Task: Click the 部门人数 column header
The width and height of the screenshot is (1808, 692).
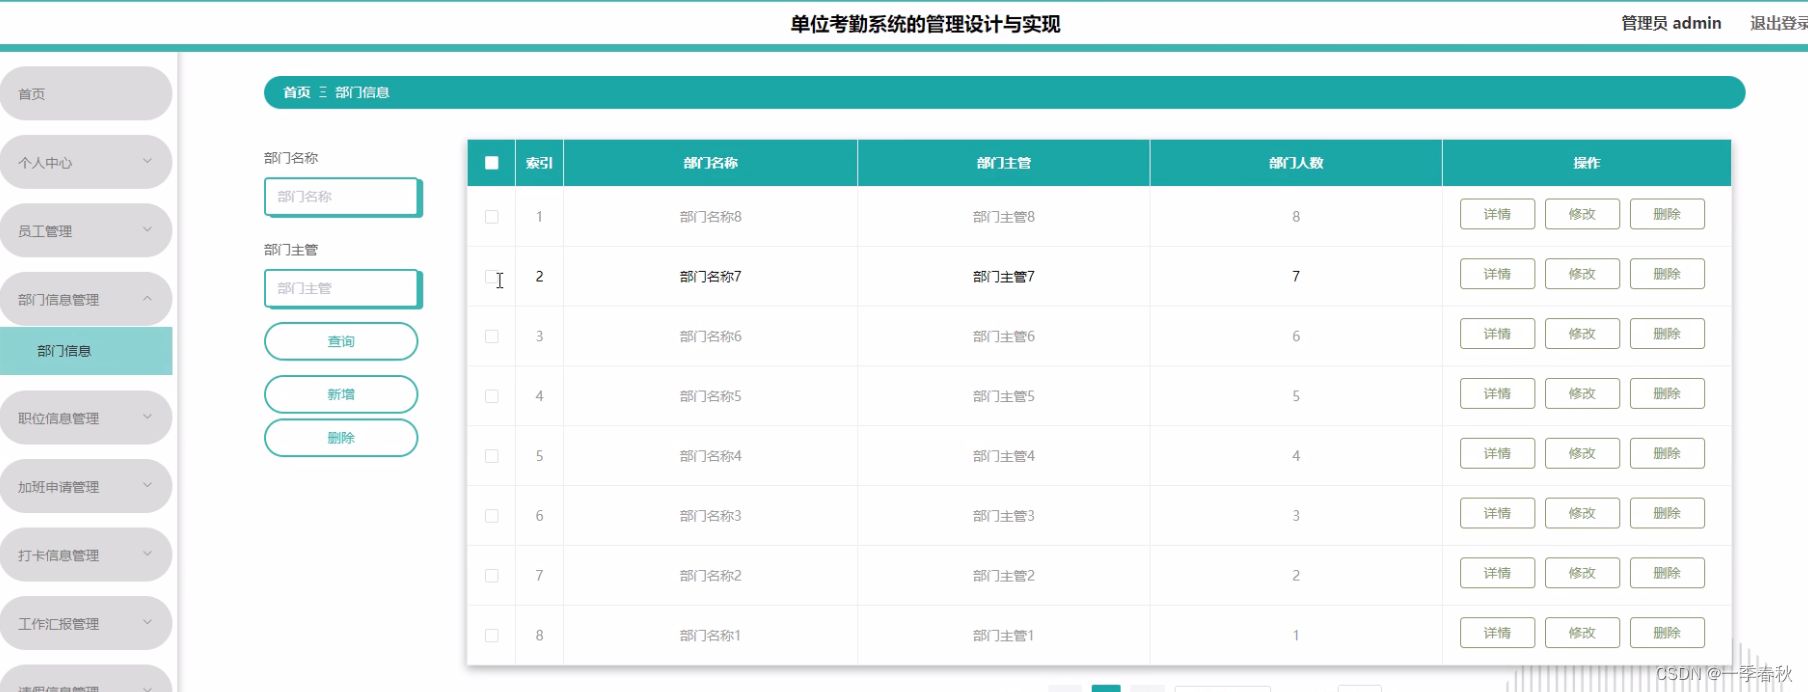Action: tap(1296, 163)
